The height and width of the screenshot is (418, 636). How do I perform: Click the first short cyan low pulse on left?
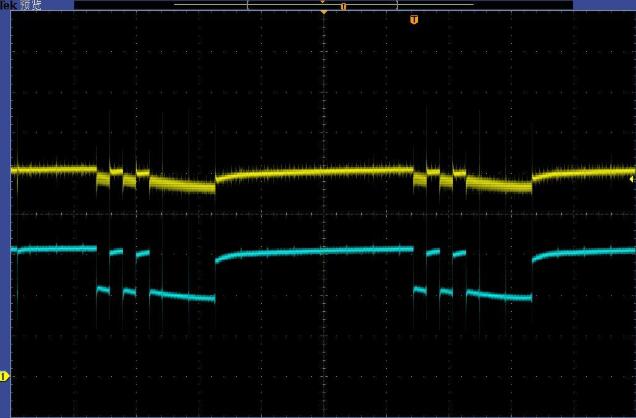tap(103, 289)
